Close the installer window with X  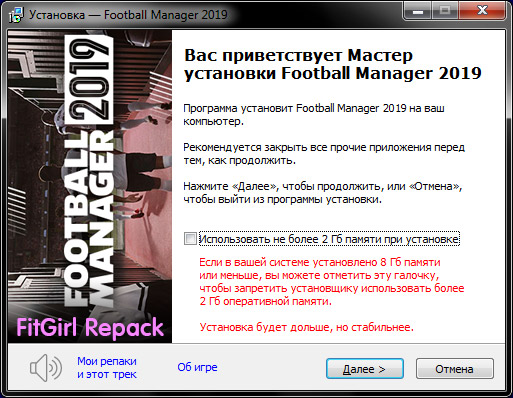click(x=482, y=11)
